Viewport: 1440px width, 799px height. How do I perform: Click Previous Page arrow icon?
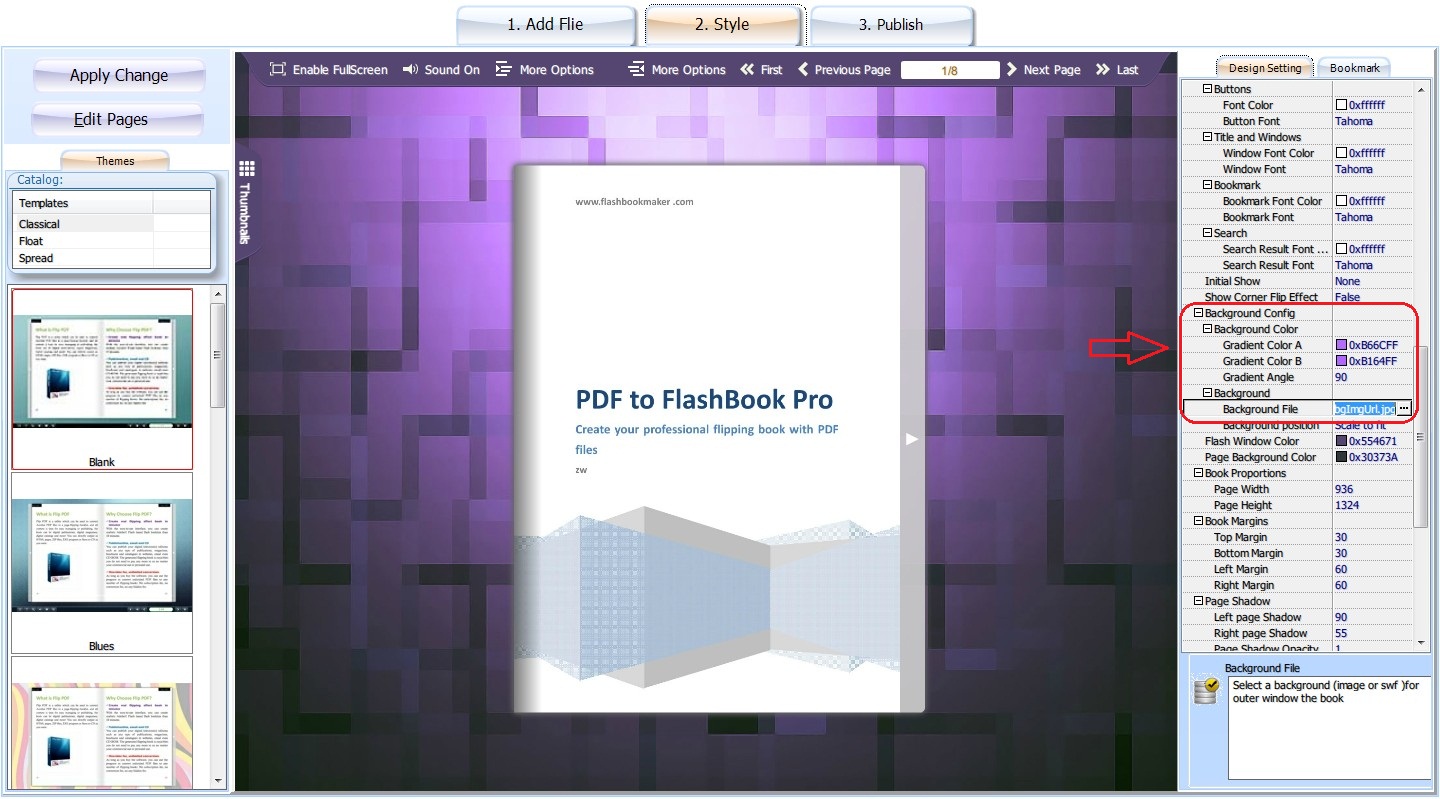(803, 70)
